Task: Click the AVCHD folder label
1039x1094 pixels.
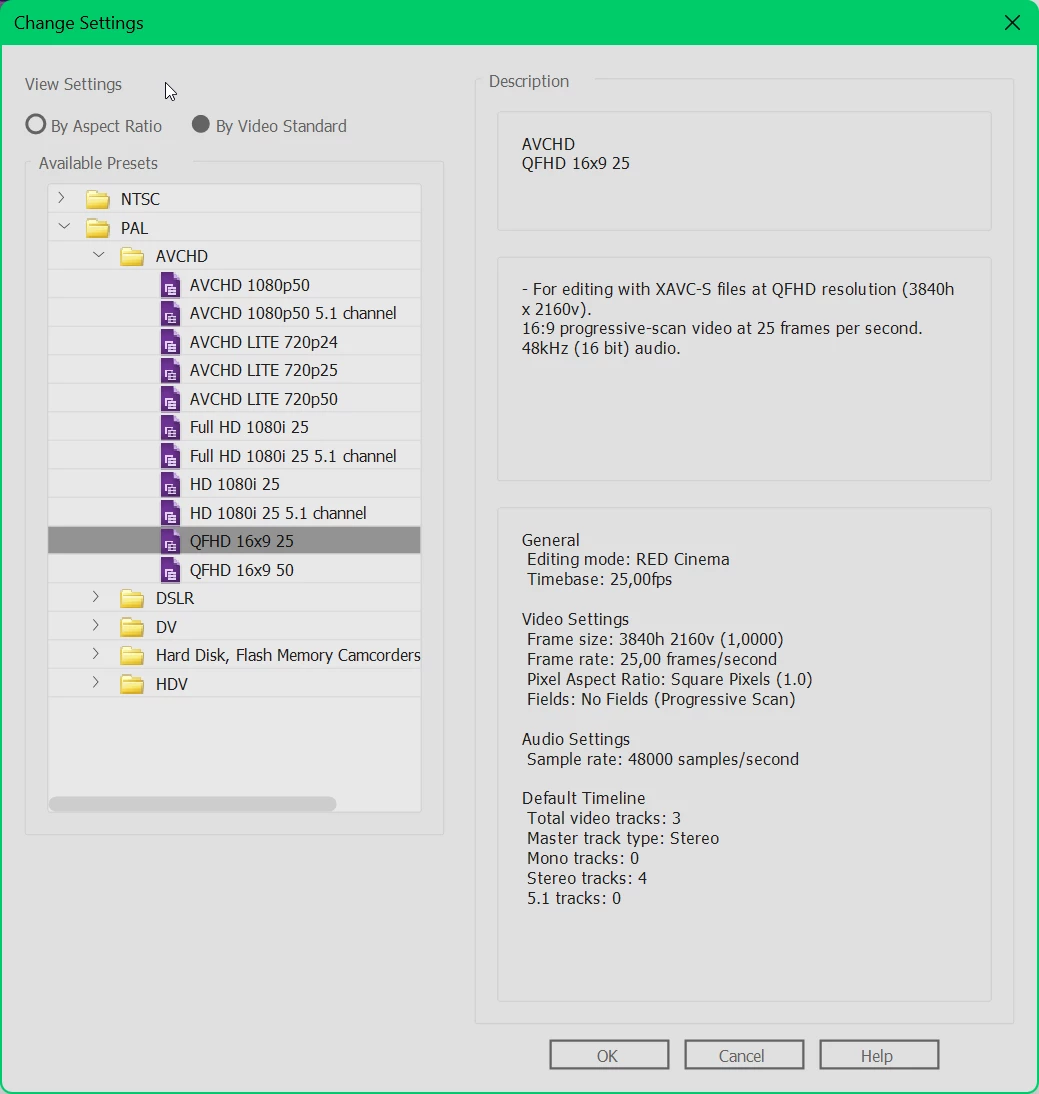Action: (x=182, y=257)
